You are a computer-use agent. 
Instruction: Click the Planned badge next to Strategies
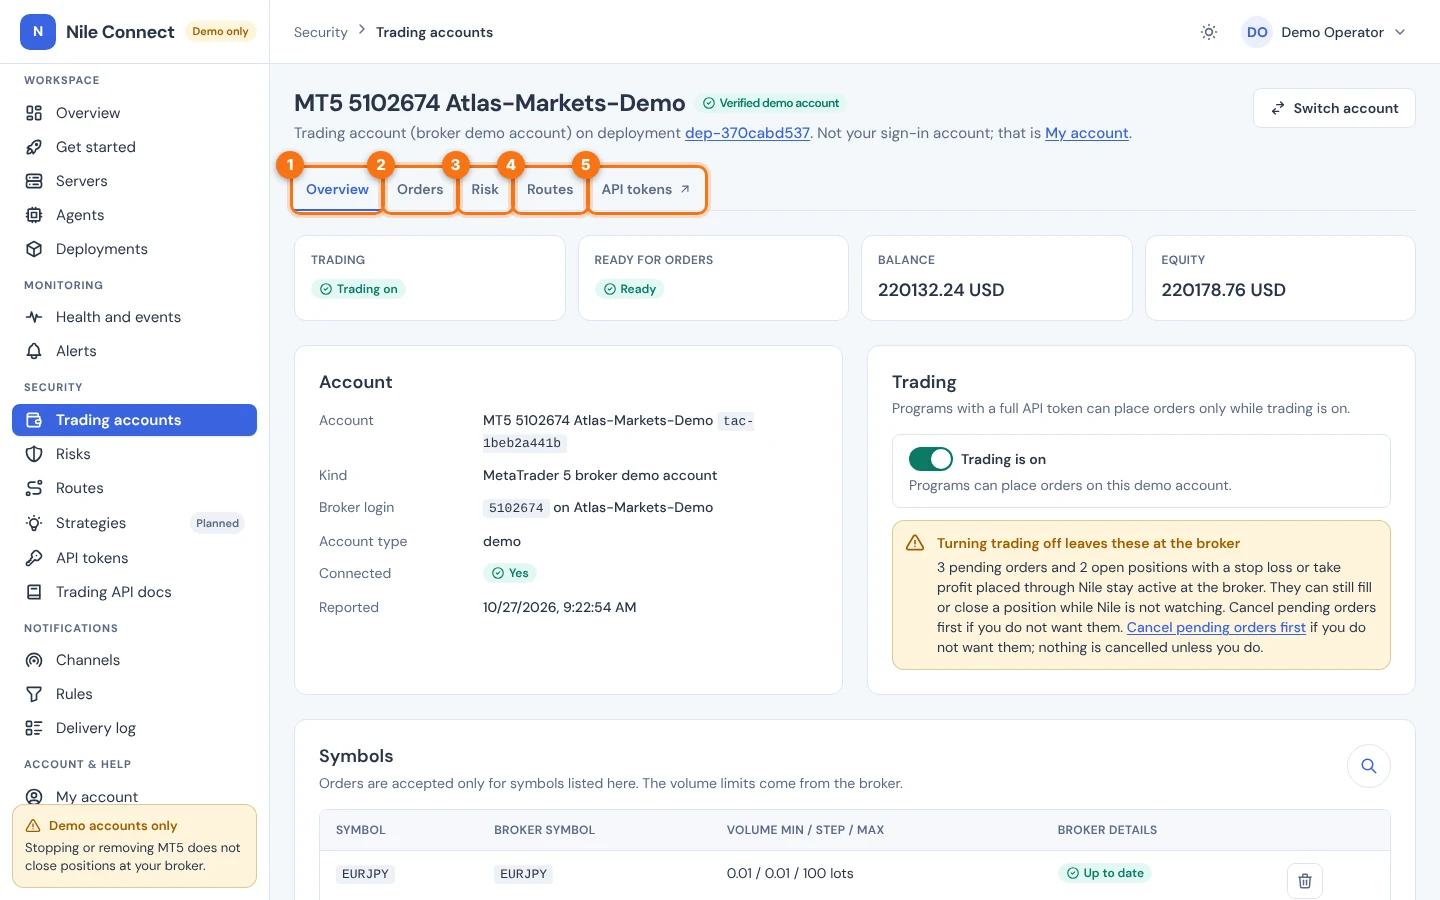click(x=217, y=523)
